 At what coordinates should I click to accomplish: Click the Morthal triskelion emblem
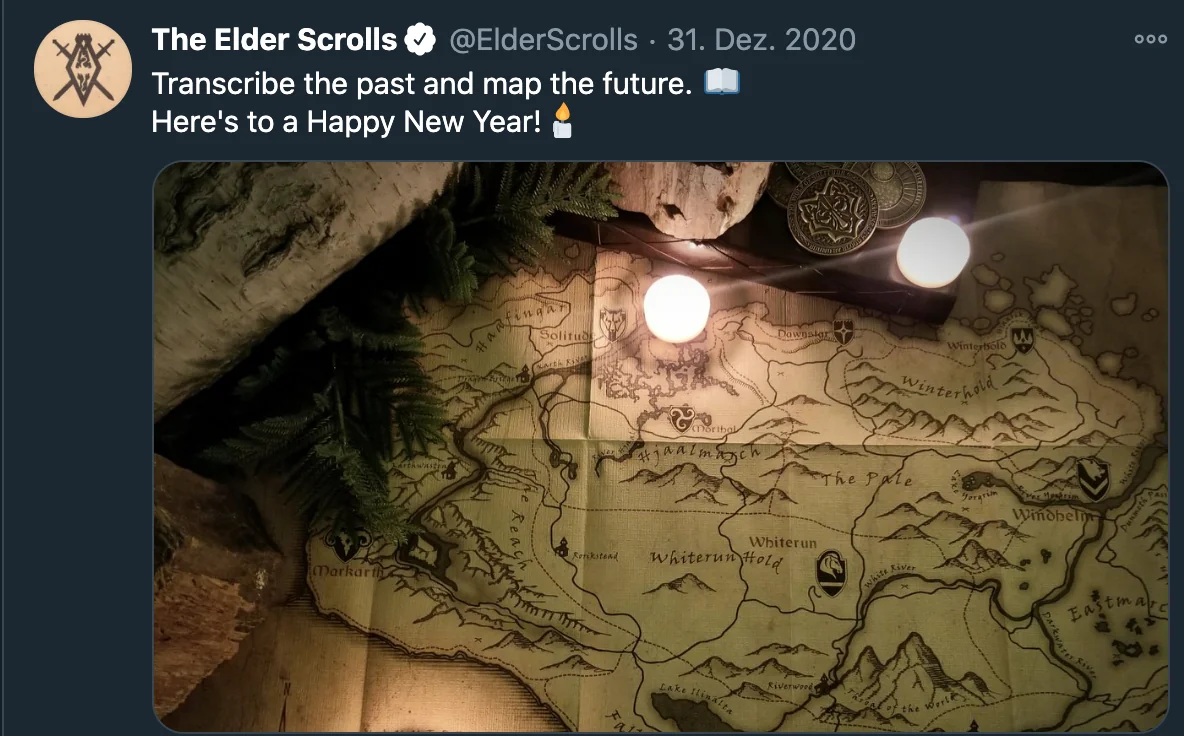pos(680,417)
